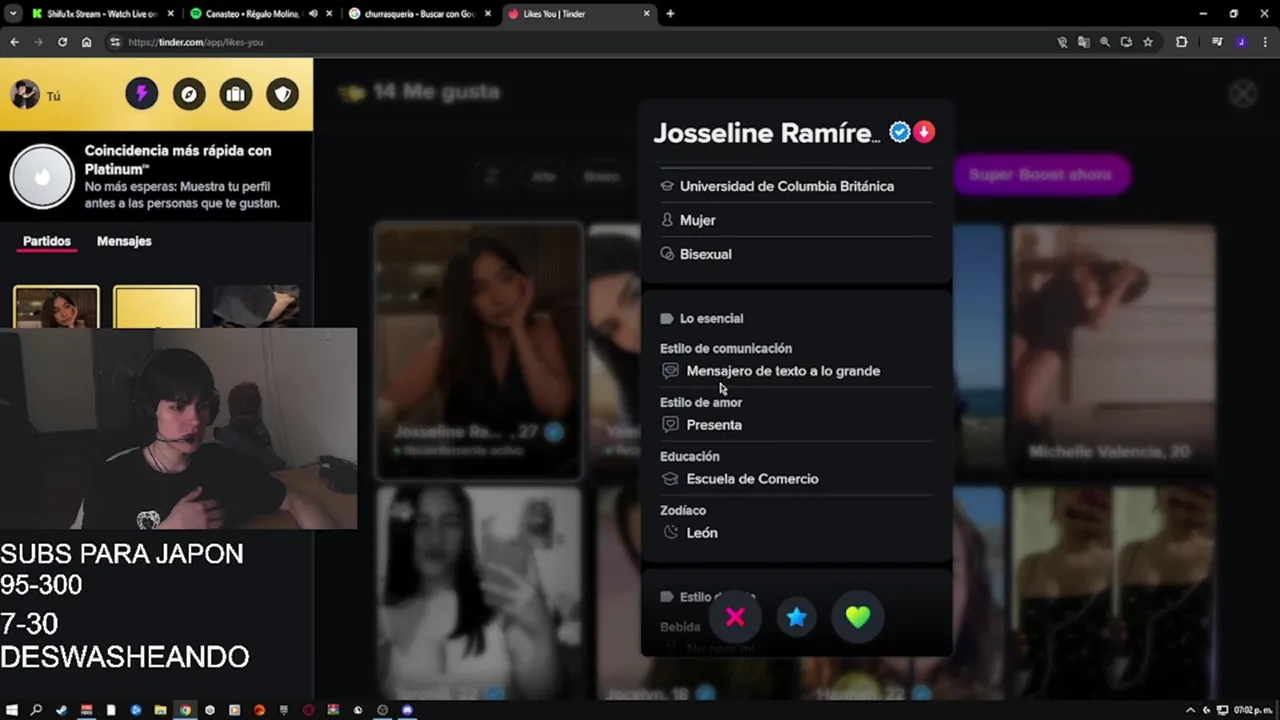Go back in browser history
The image size is (1280, 720).
[x=14, y=42]
